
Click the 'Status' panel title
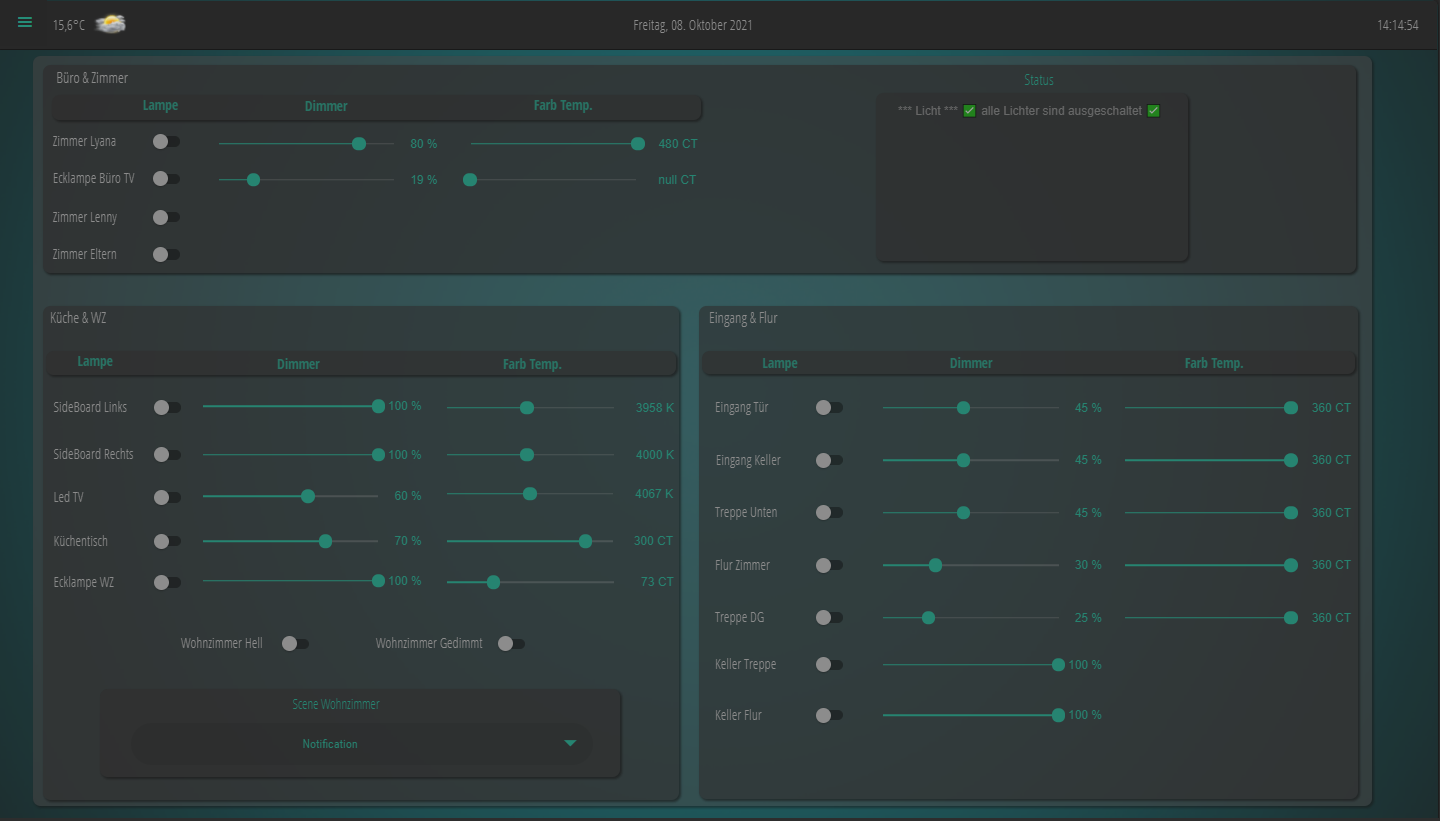(1039, 80)
